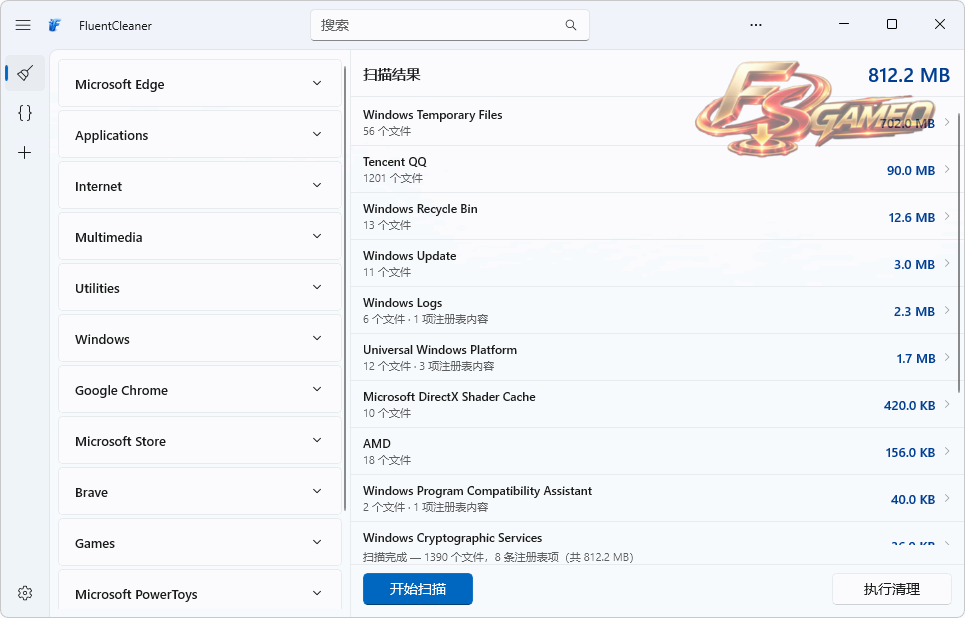Click chevron on Program Compatibility Assistant row
The height and width of the screenshot is (618, 965).
pos(947,498)
